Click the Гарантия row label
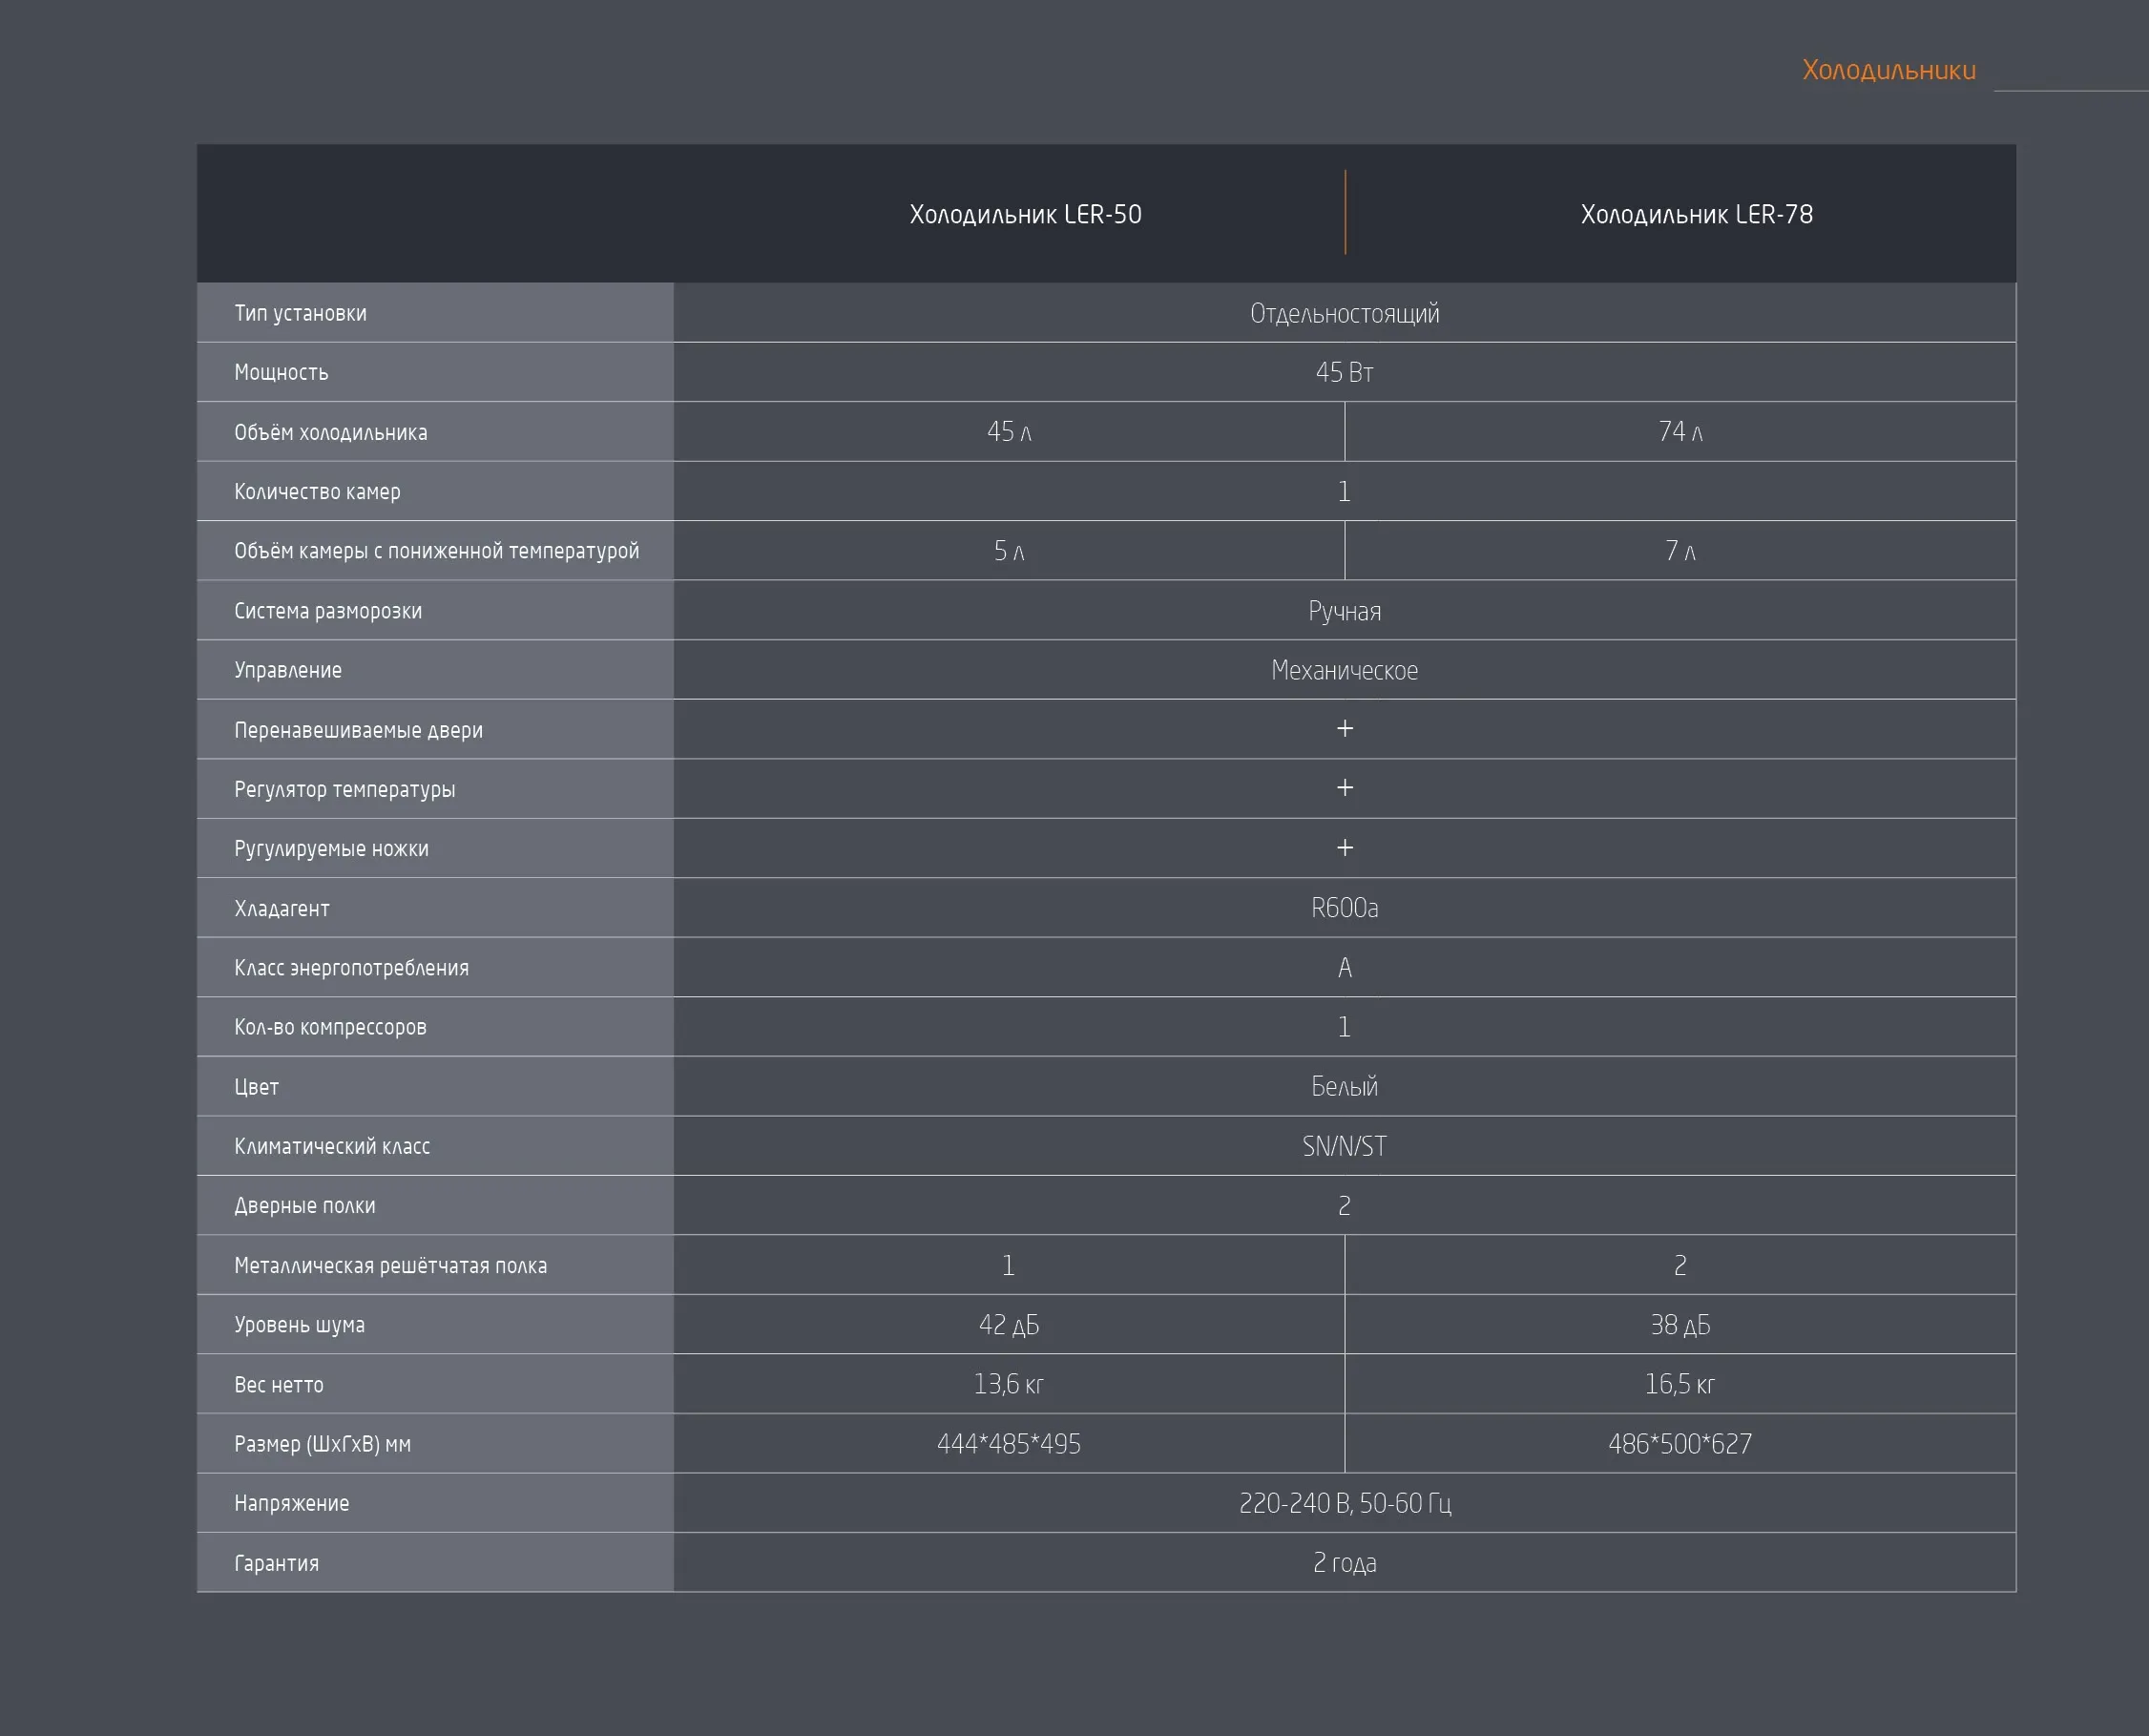 [x=276, y=1563]
